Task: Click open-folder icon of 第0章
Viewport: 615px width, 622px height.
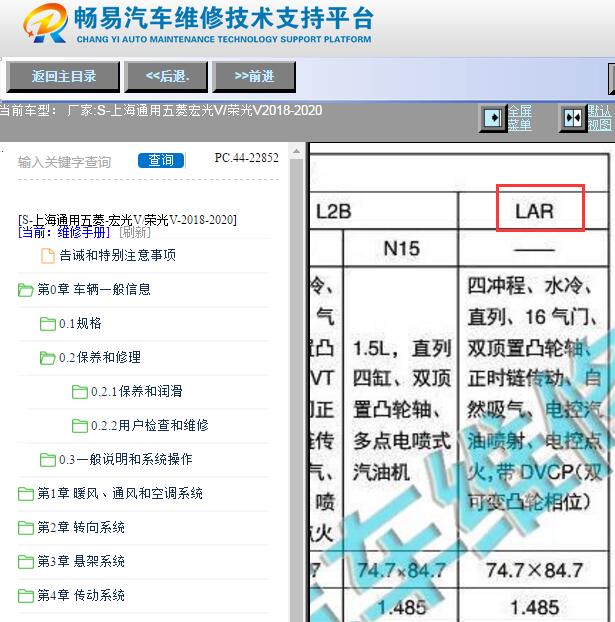Action: coord(25,290)
